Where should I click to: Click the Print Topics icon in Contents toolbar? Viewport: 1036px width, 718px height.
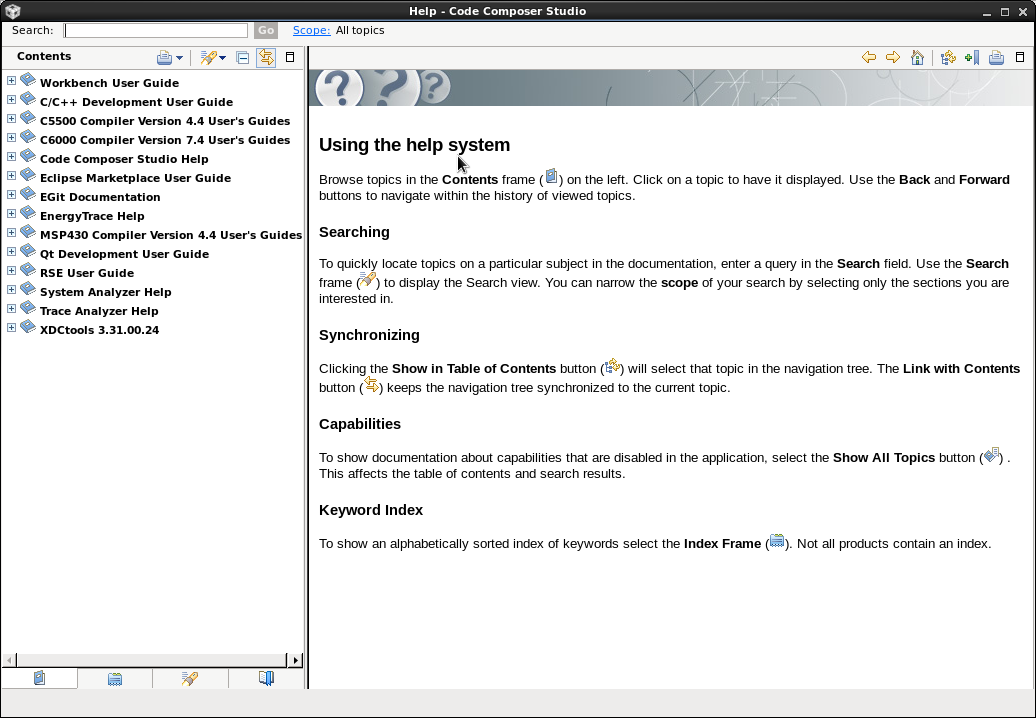[164, 58]
